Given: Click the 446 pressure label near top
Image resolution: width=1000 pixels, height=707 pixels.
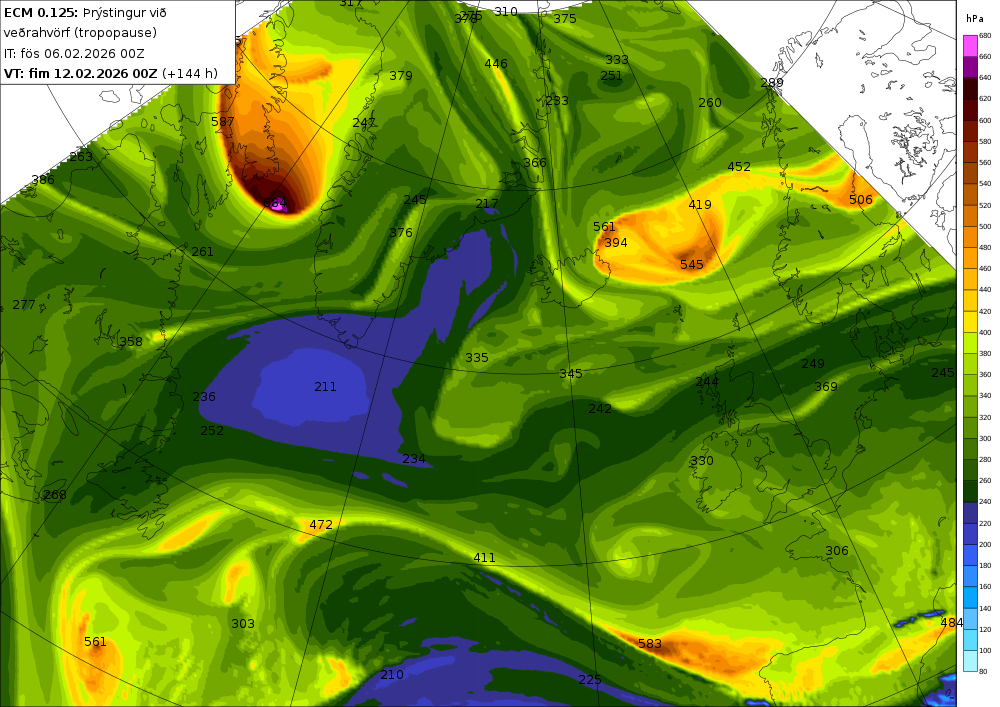Looking at the screenshot, I should click(x=496, y=64).
